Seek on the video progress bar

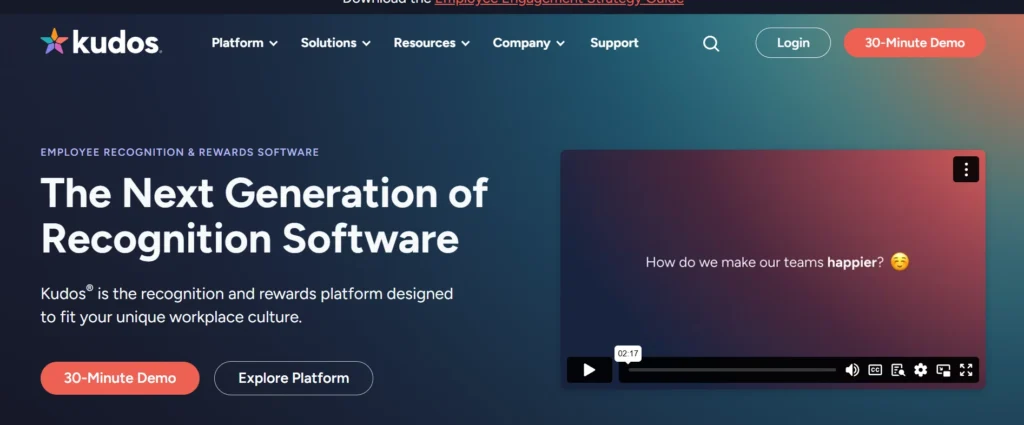[x=732, y=370]
